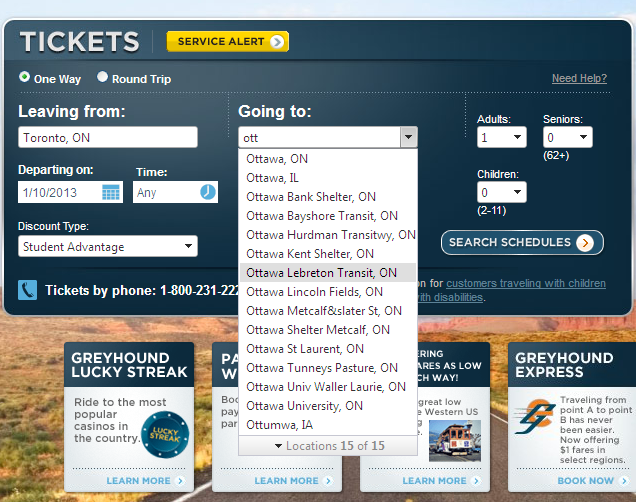Select Ottawa Kent Shelter, ON
The image size is (636, 502).
(328, 254)
